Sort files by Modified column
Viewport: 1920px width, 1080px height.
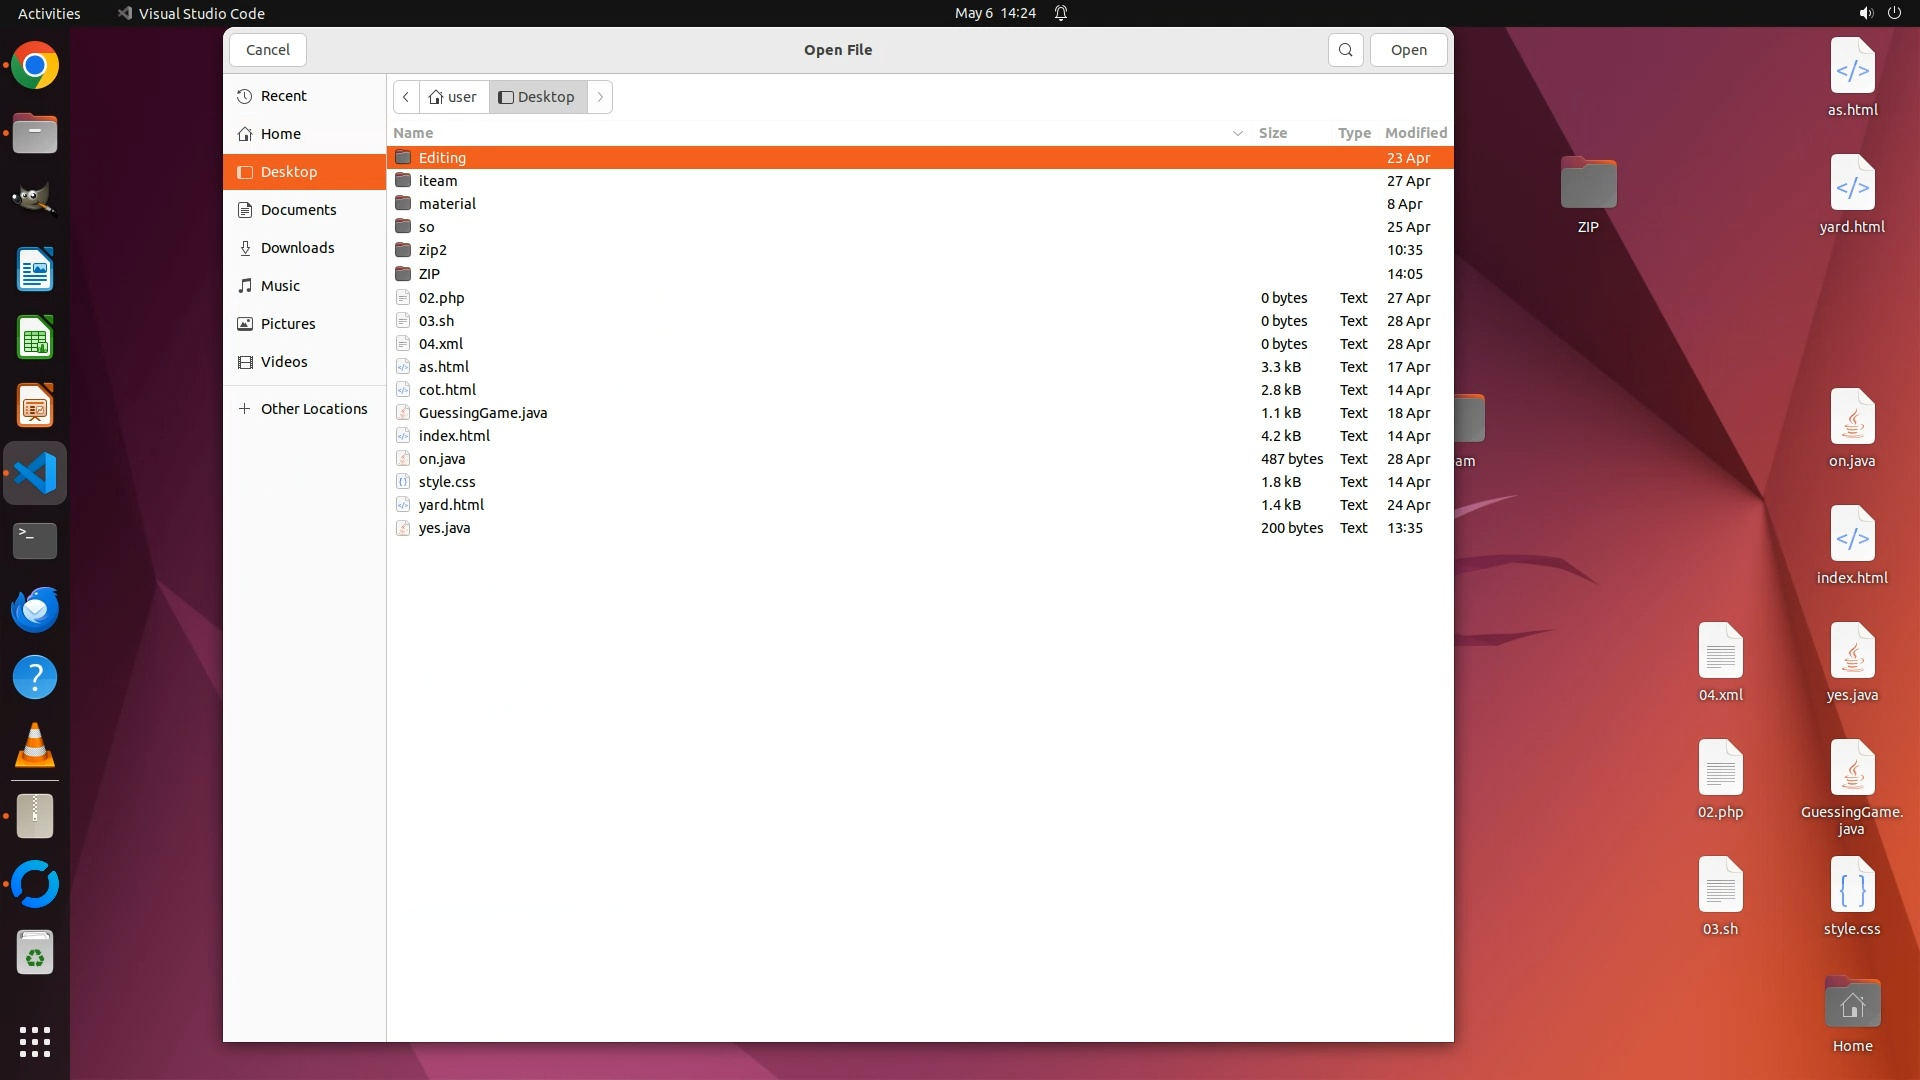pos(1414,133)
